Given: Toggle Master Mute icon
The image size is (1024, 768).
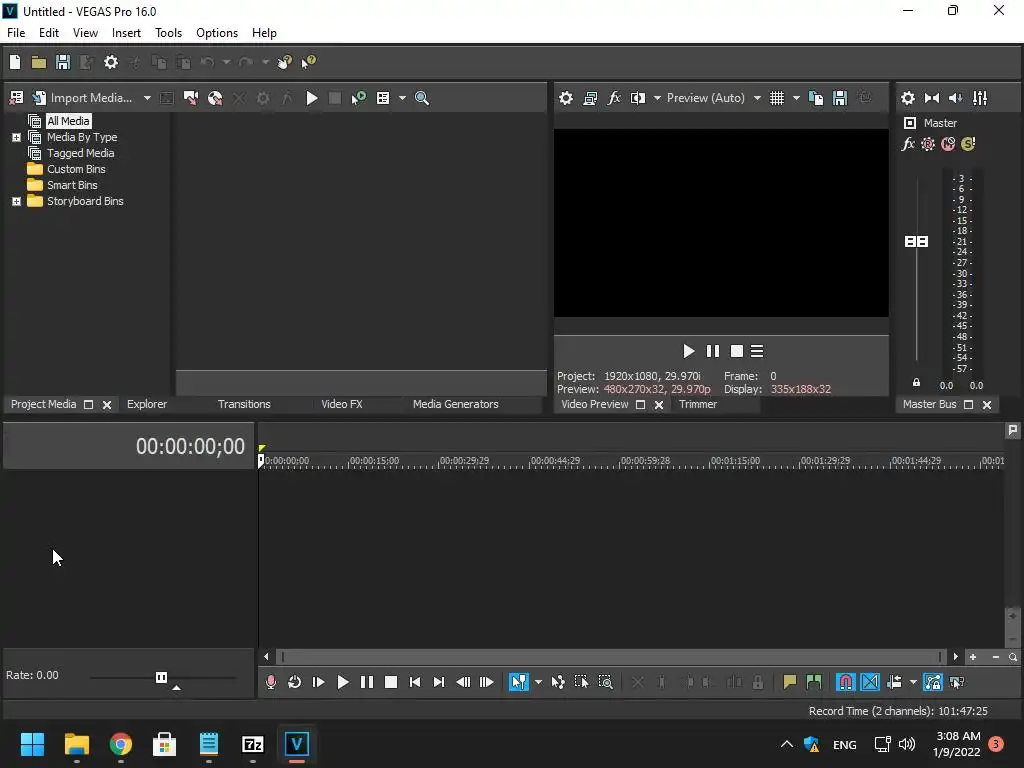Looking at the screenshot, I should (x=948, y=144).
